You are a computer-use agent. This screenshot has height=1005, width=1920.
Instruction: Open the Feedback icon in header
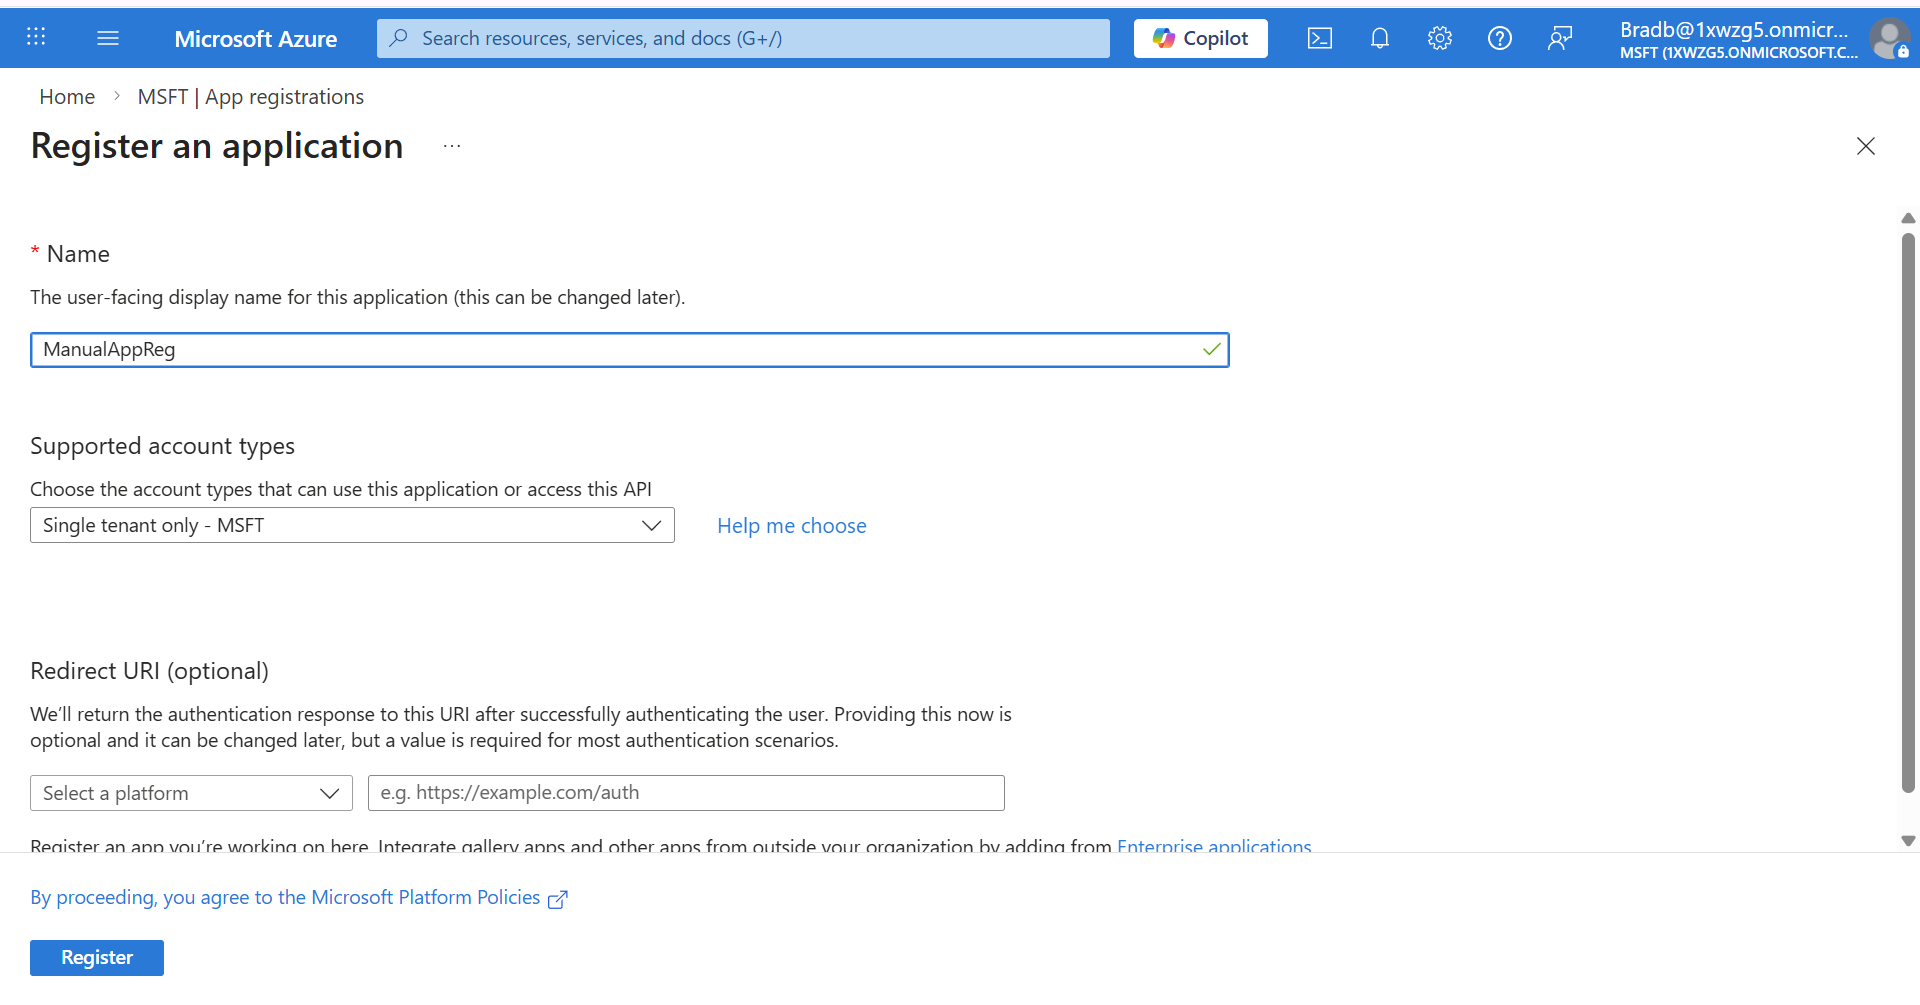[1559, 38]
